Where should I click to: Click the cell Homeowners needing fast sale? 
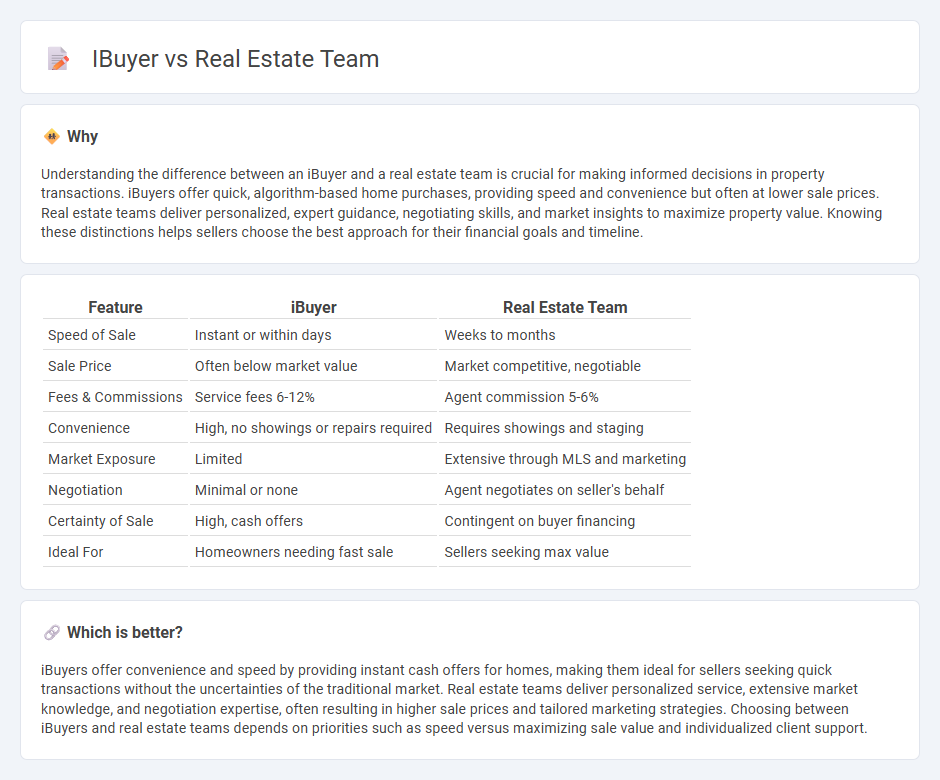pyautogui.click(x=294, y=552)
